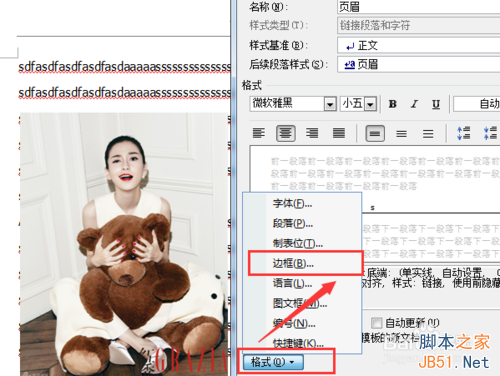Viewport: 500px width, 376px height.
Task: Click the 名称 input field
Action: click(419, 7)
